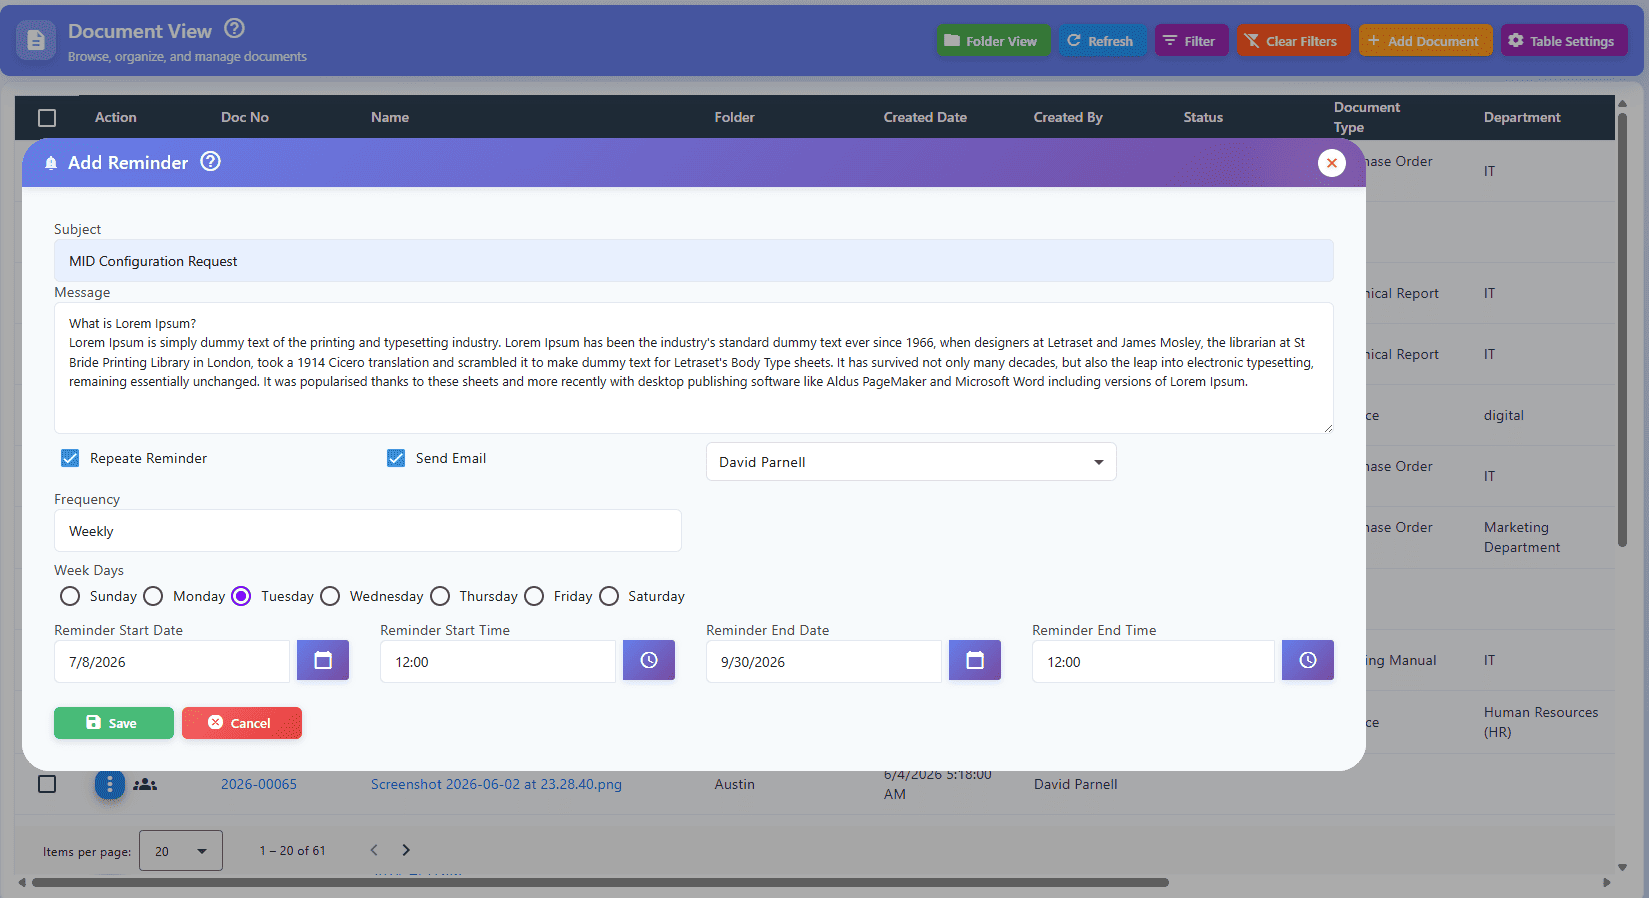The image size is (1649, 898).
Task: Open calendar picker for Reminder End Date
Action: point(975,661)
